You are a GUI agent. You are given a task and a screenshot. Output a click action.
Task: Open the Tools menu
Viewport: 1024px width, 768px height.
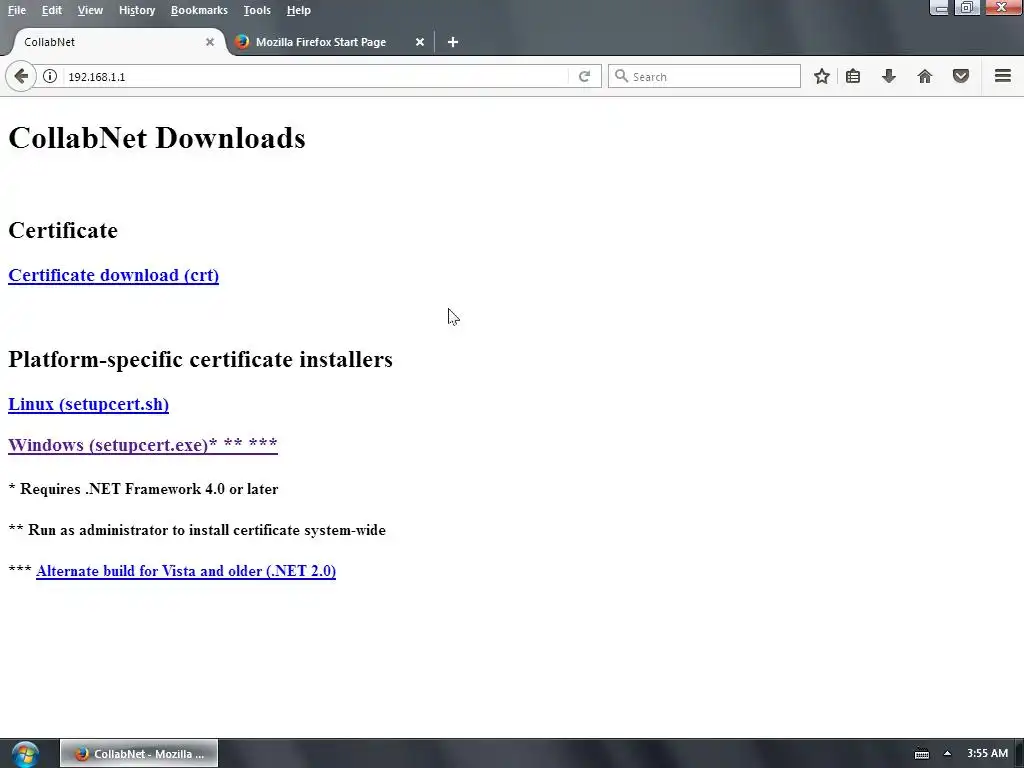tap(257, 10)
